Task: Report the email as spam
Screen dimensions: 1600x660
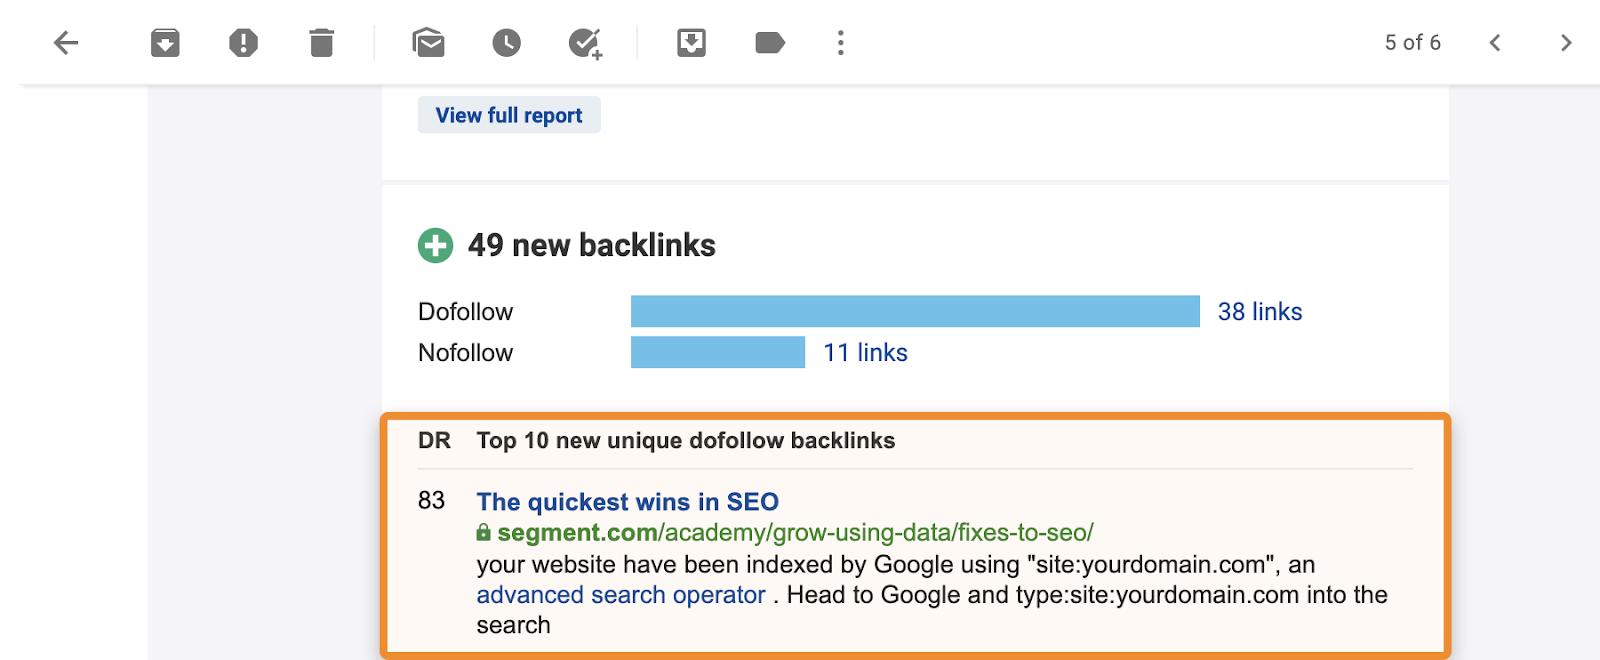Action: click(x=243, y=42)
